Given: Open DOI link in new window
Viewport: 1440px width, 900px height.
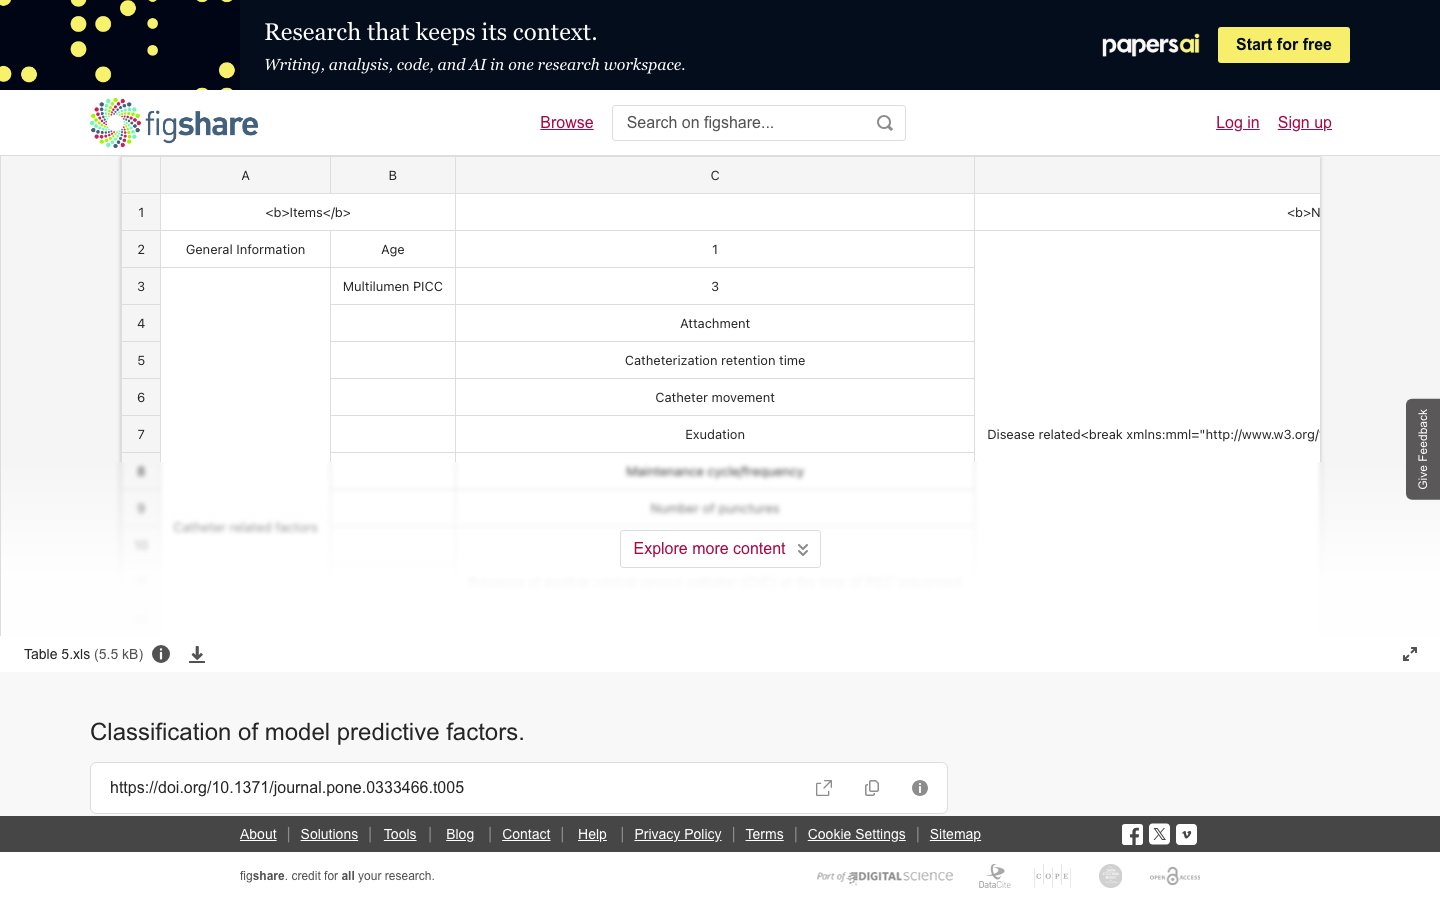Looking at the screenshot, I should click(824, 788).
